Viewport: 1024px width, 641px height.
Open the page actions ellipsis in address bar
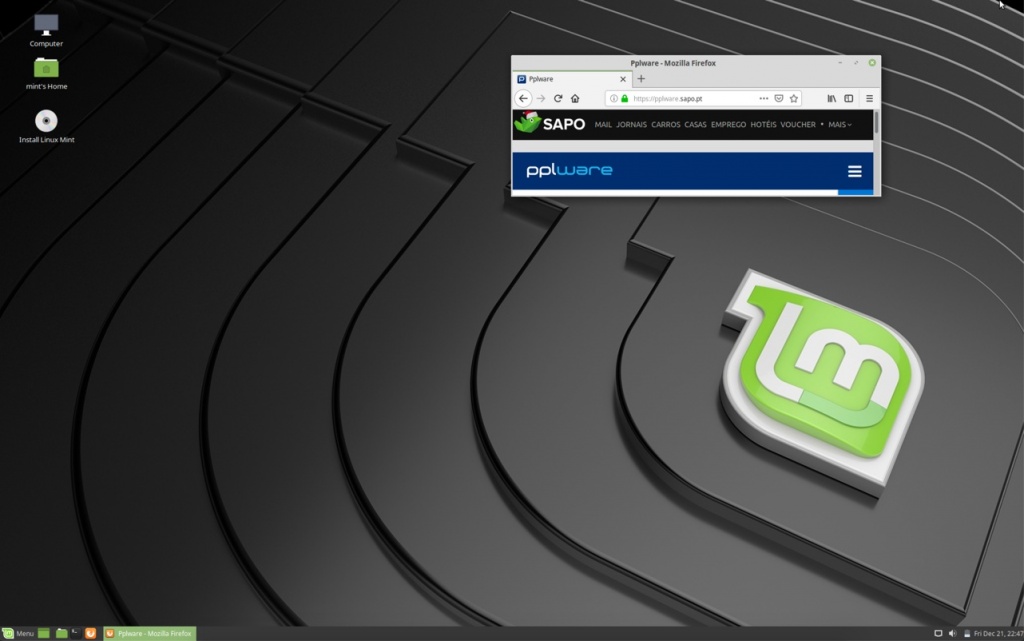point(762,98)
